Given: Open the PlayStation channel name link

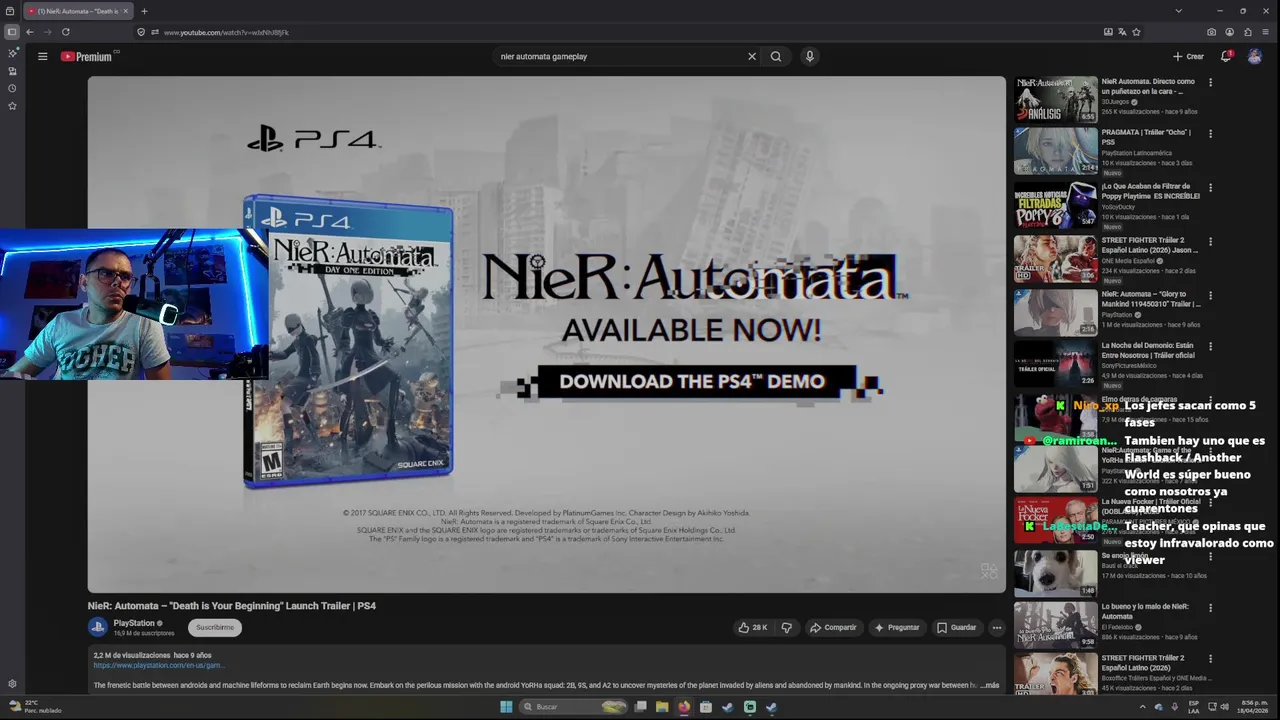Looking at the screenshot, I should tap(134, 623).
